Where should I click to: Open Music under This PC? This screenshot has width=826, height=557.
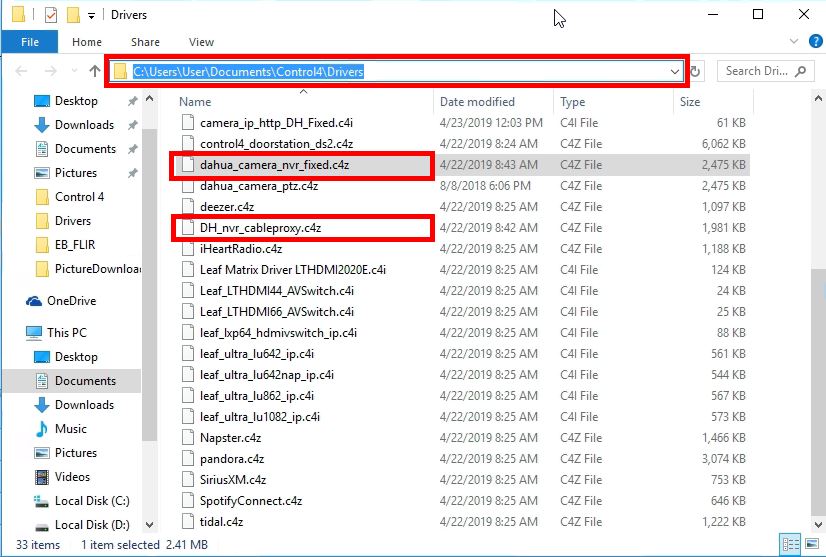coord(71,429)
